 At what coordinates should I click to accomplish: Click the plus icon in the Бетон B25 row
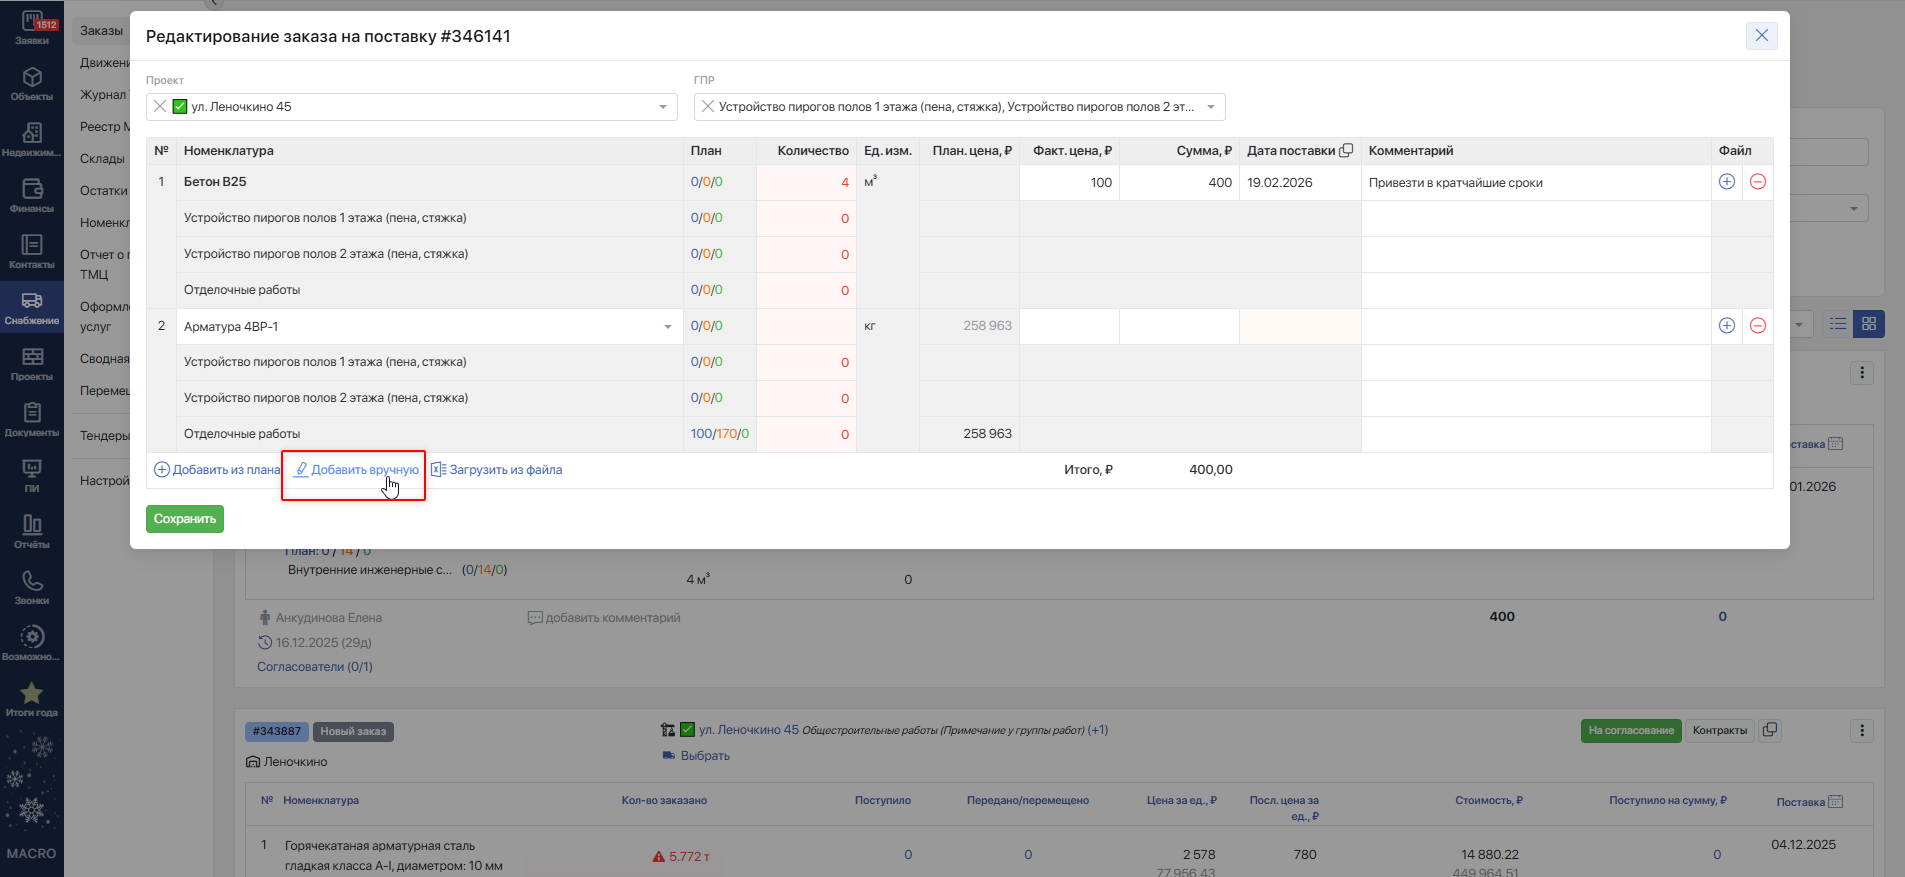(x=1726, y=182)
